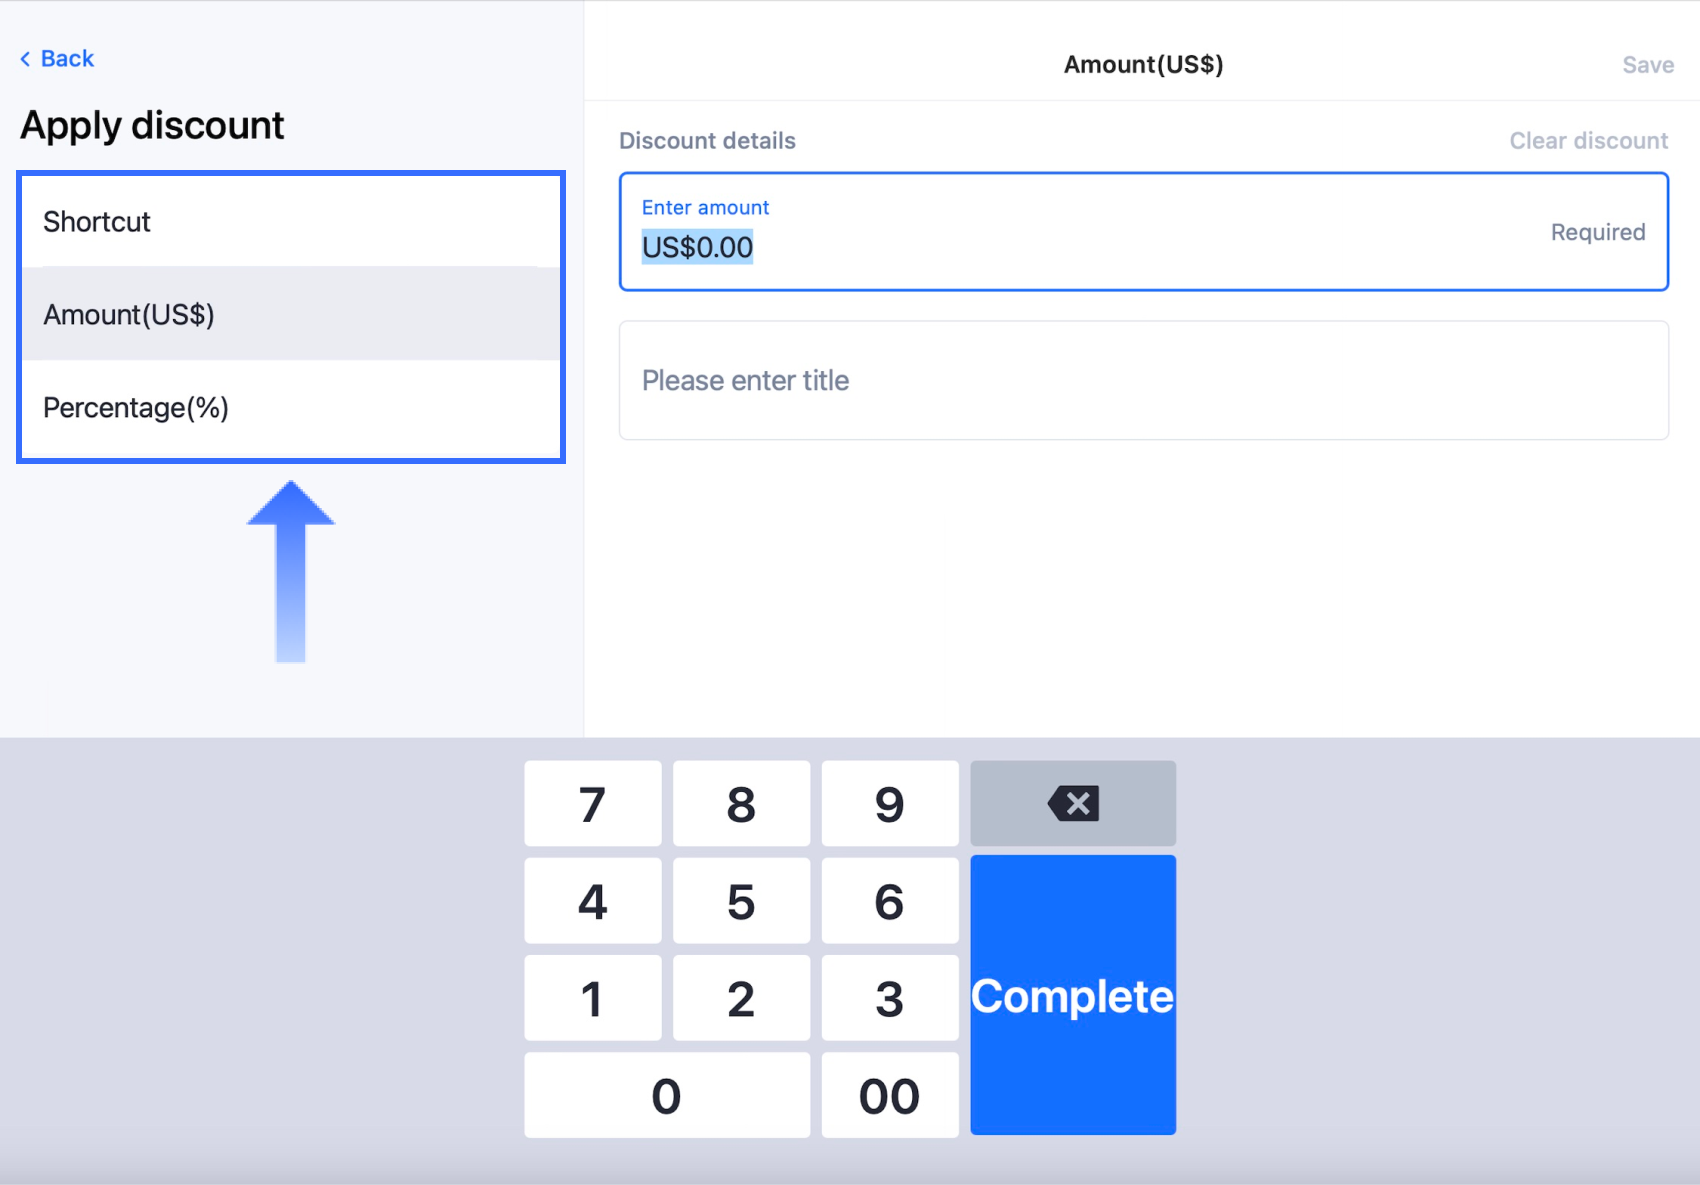Tap number 6 on the keypad
The width and height of the screenshot is (1700, 1185).
[889, 901]
